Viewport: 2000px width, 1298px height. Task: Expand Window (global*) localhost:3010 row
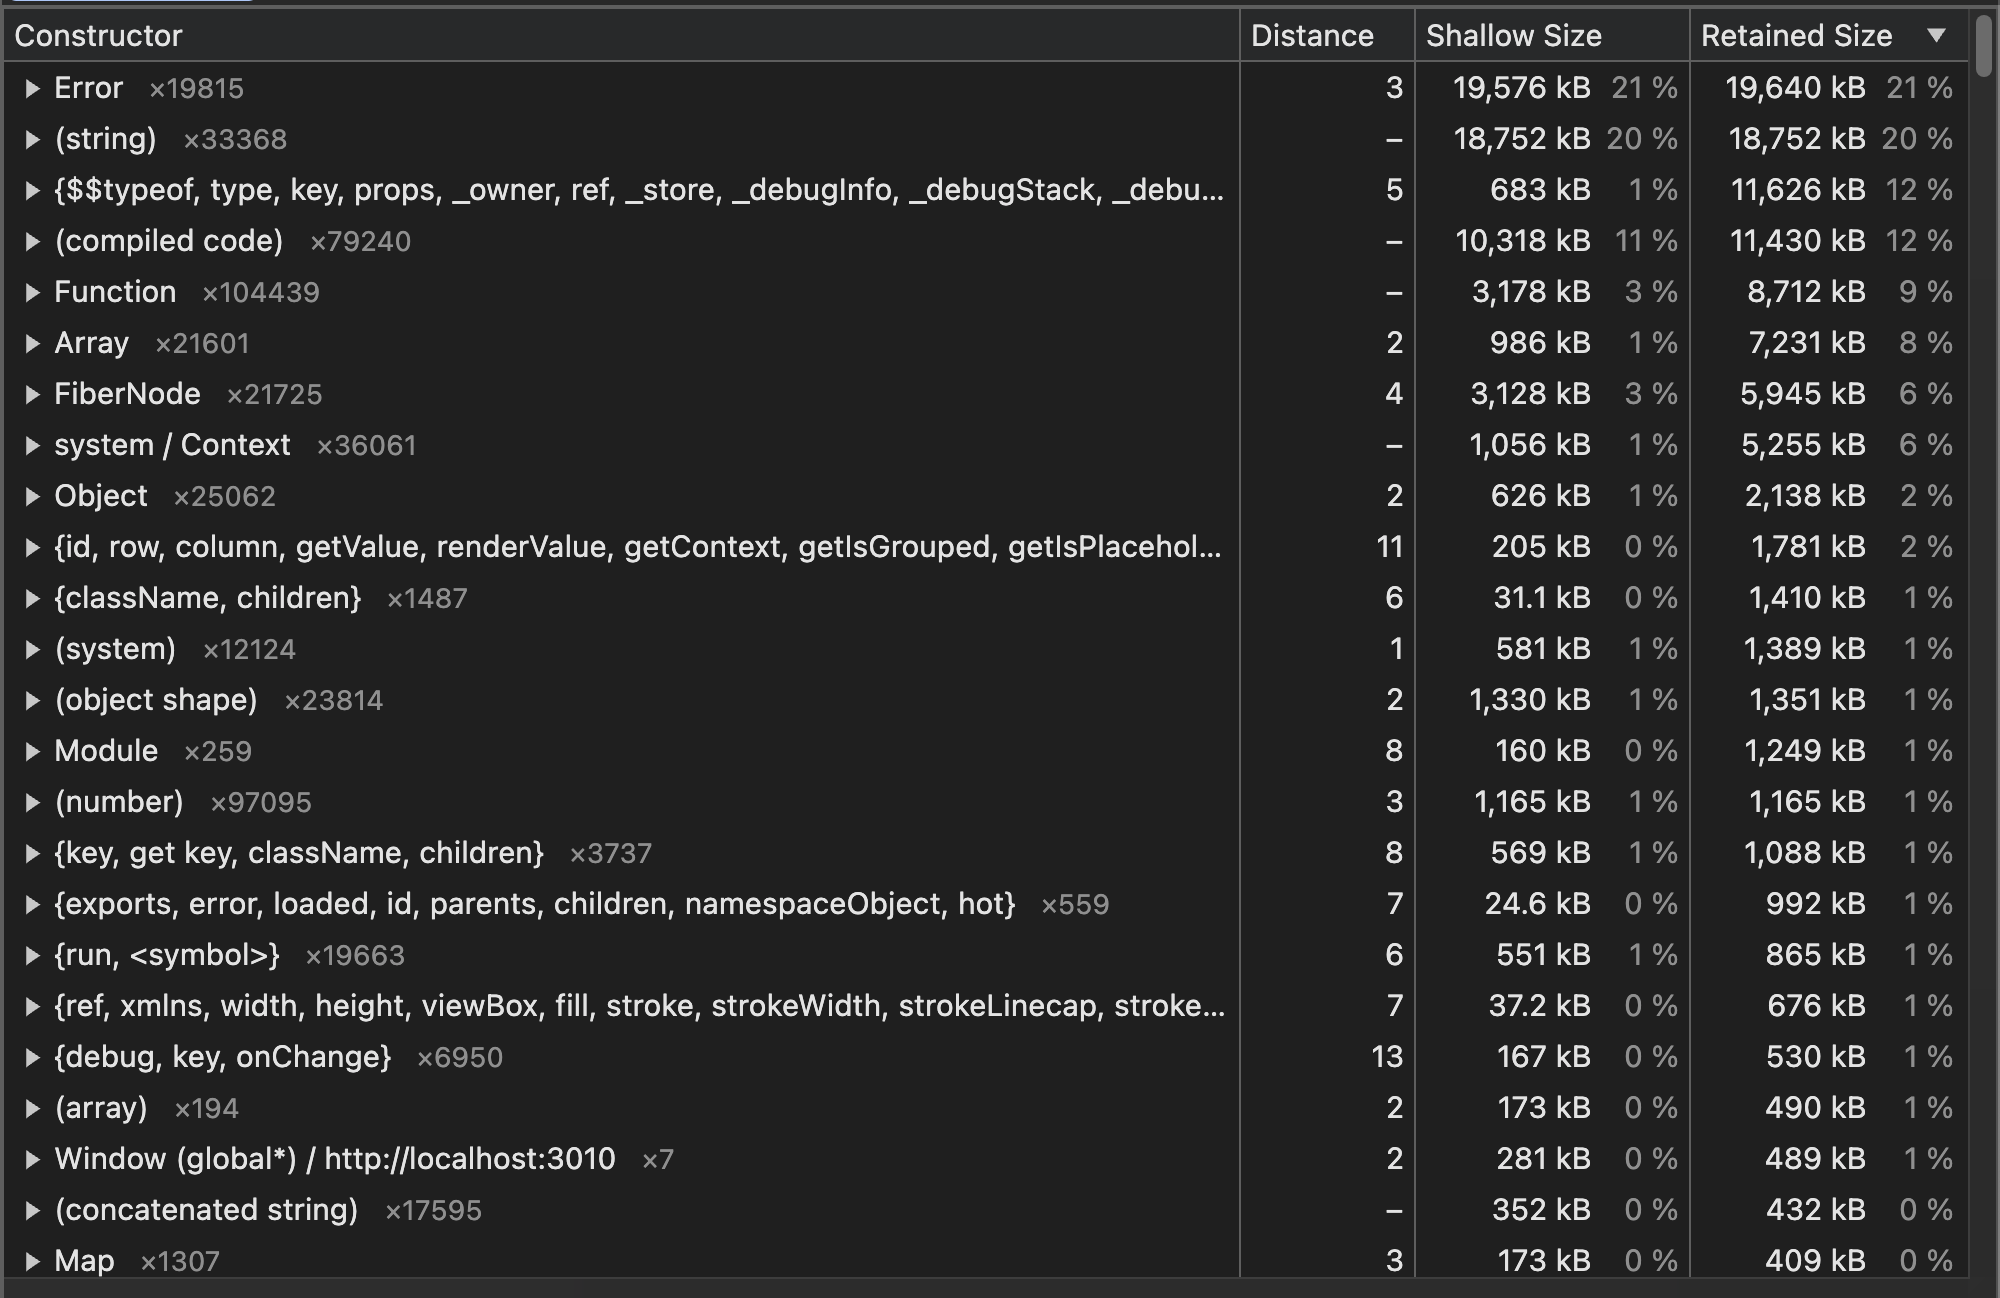[x=32, y=1160]
